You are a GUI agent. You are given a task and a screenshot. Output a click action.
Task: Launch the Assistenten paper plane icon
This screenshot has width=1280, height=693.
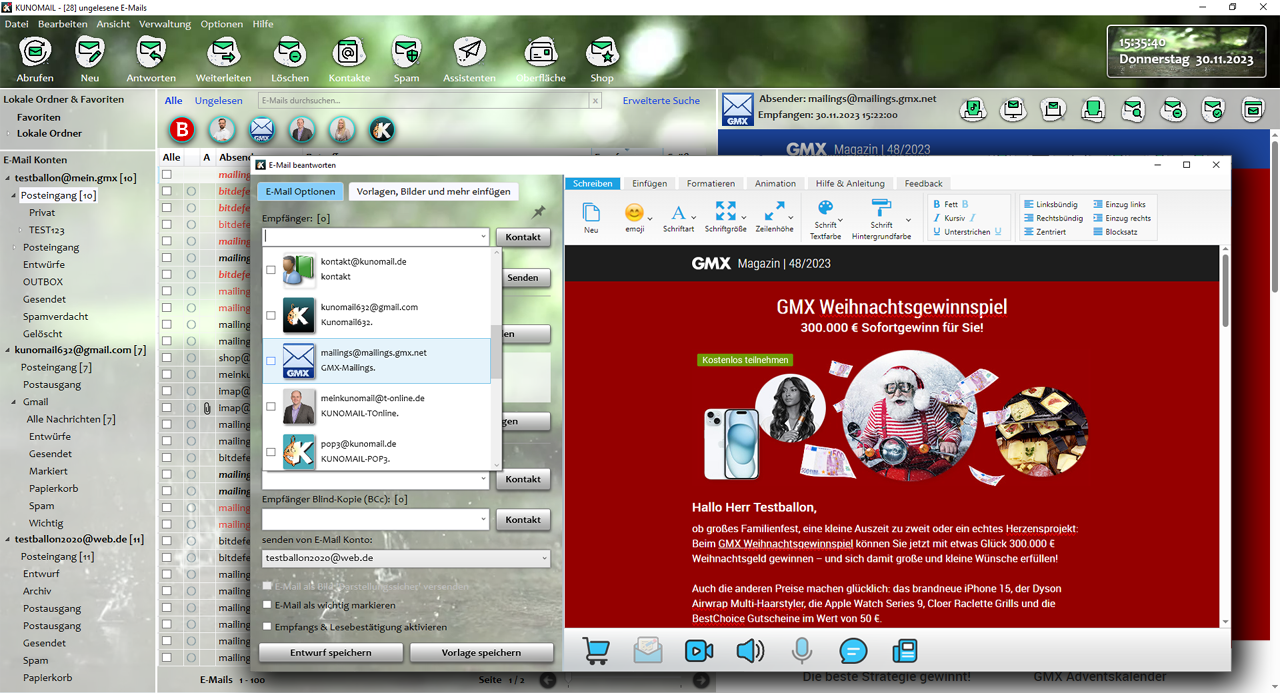pyautogui.click(x=470, y=51)
